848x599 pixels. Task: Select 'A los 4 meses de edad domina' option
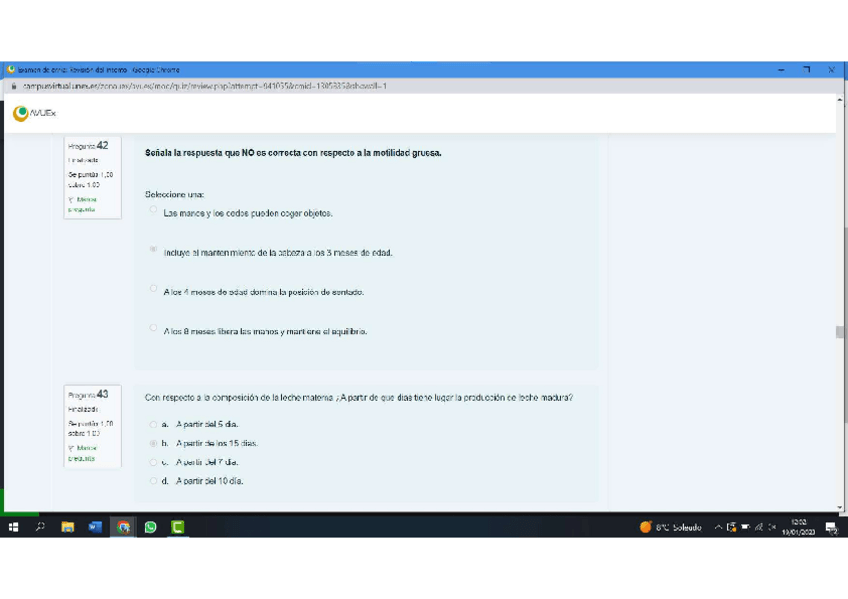(x=154, y=288)
